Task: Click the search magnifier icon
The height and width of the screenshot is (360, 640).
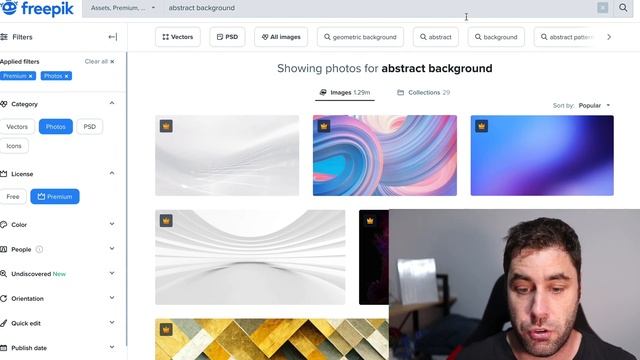Action: coord(623,8)
